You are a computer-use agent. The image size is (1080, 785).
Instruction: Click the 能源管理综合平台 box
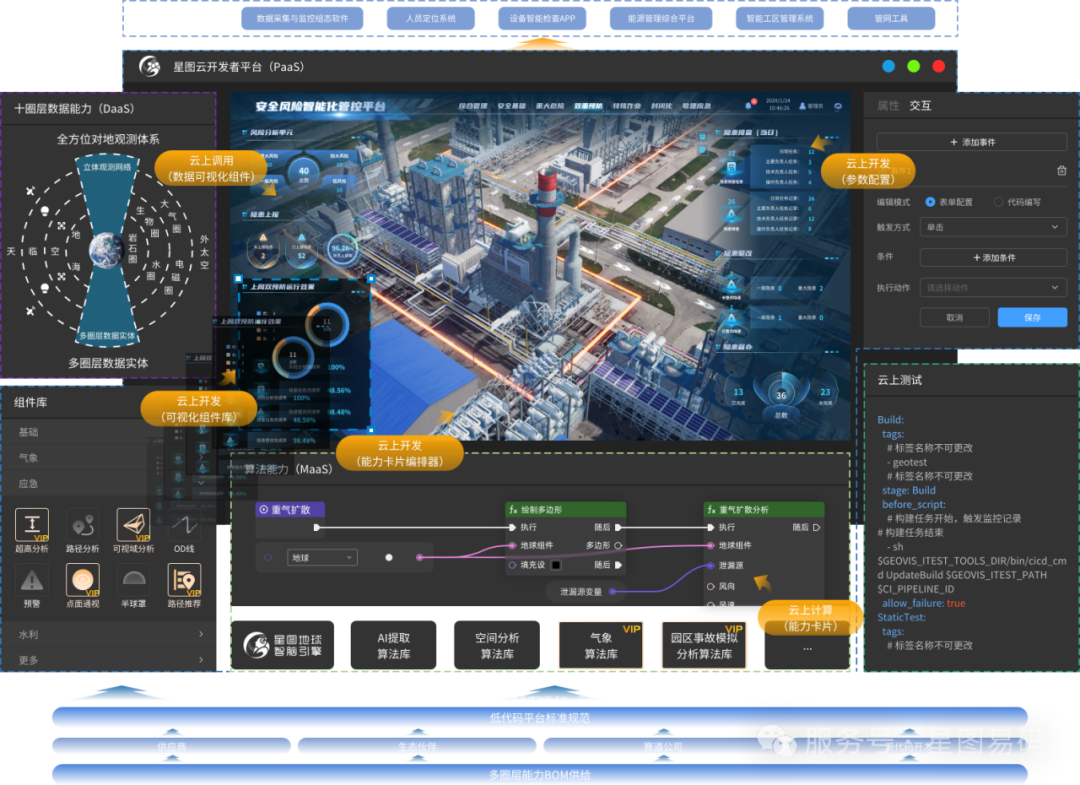(661, 19)
